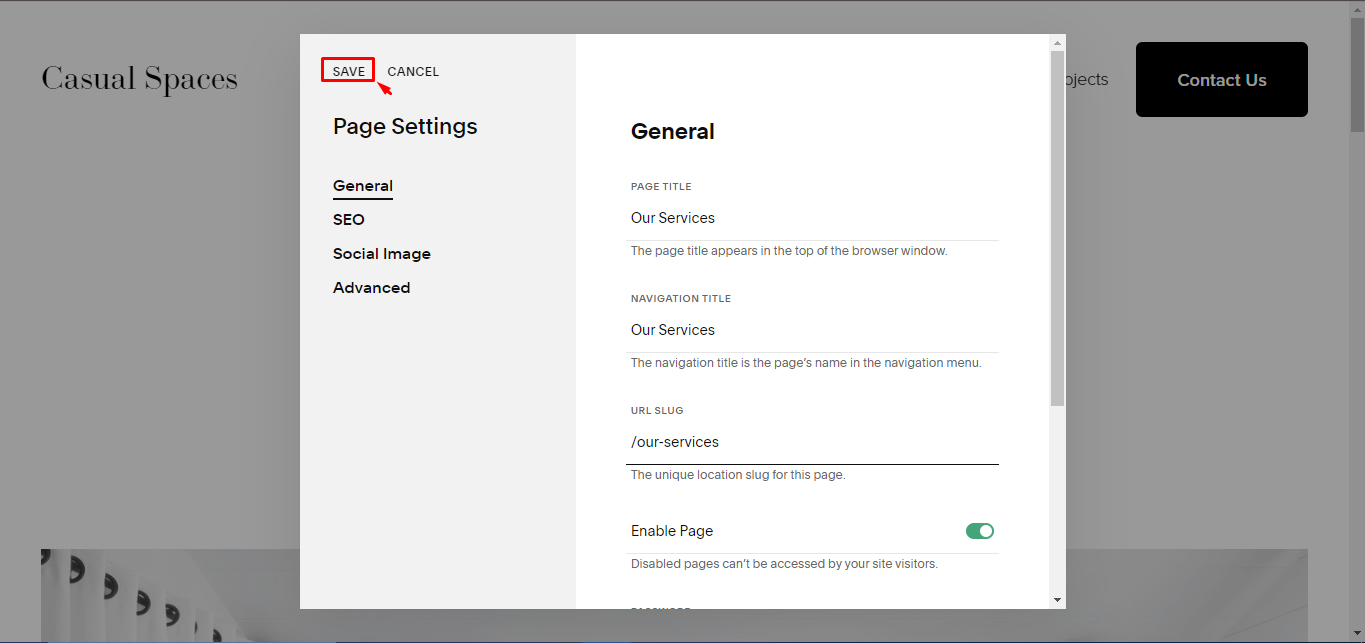Click the SAVE button
1365x643 pixels.
coord(347,70)
